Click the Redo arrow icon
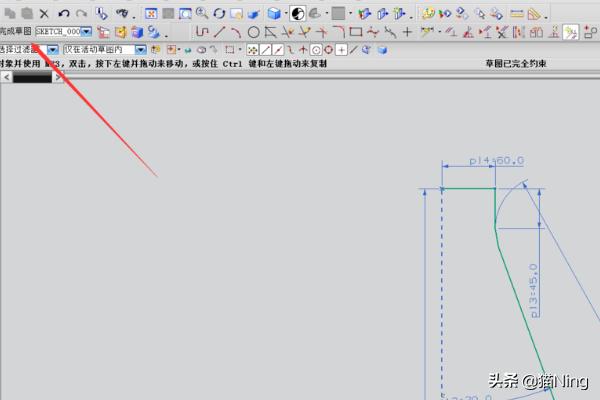This screenshot has height=400, width=600. pyautogui.click(x=80, y=14)
